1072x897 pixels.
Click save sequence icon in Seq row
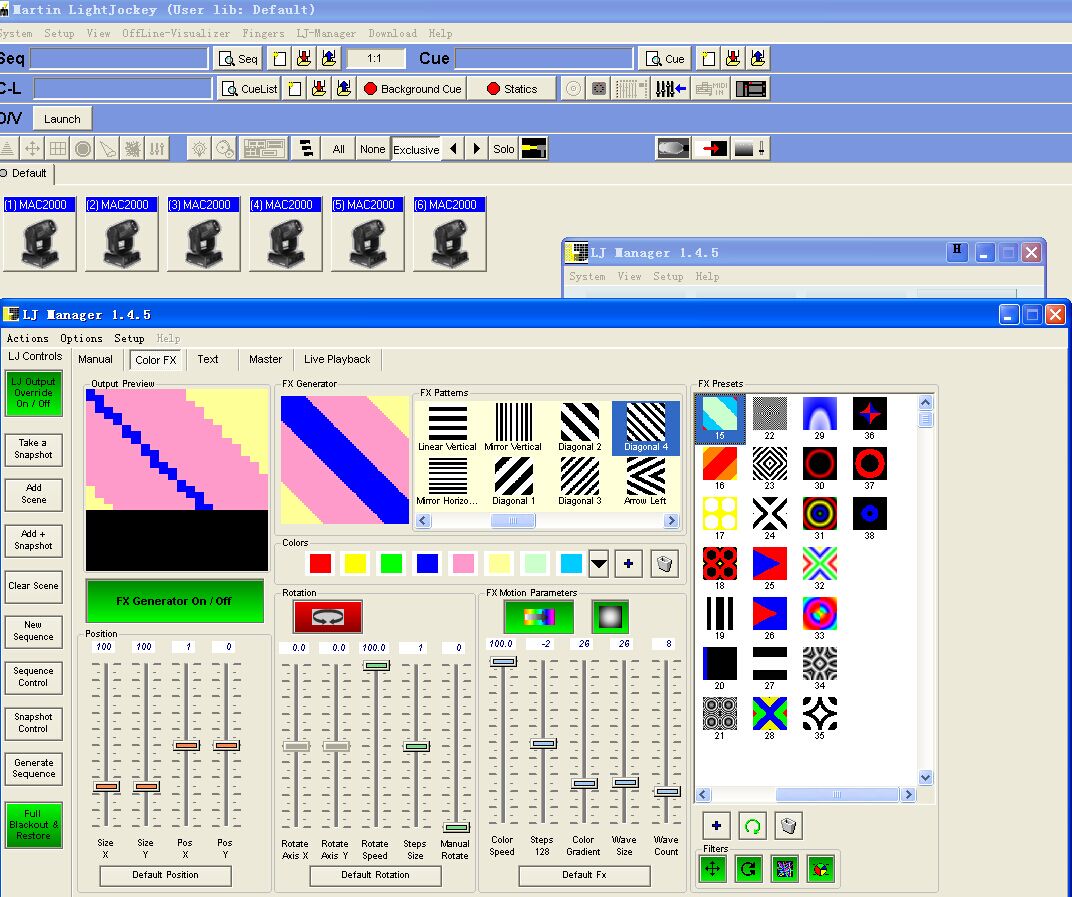[304, 59]
